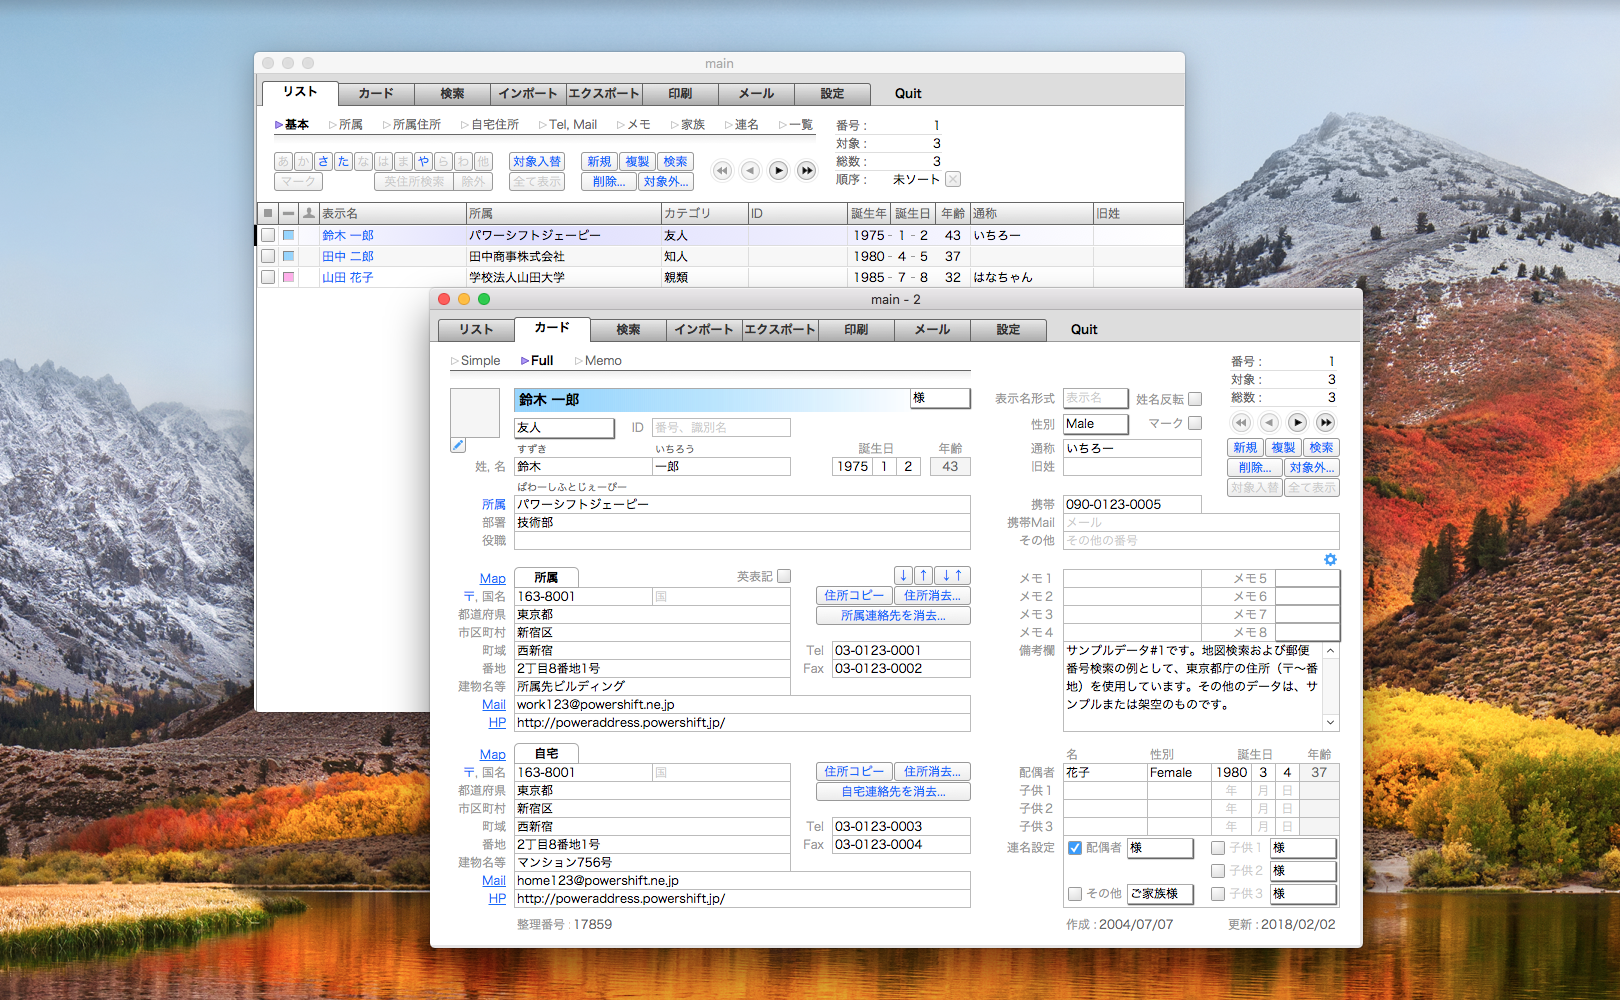
Task: Click Quit in main - 2 window
Action: 1084,330
